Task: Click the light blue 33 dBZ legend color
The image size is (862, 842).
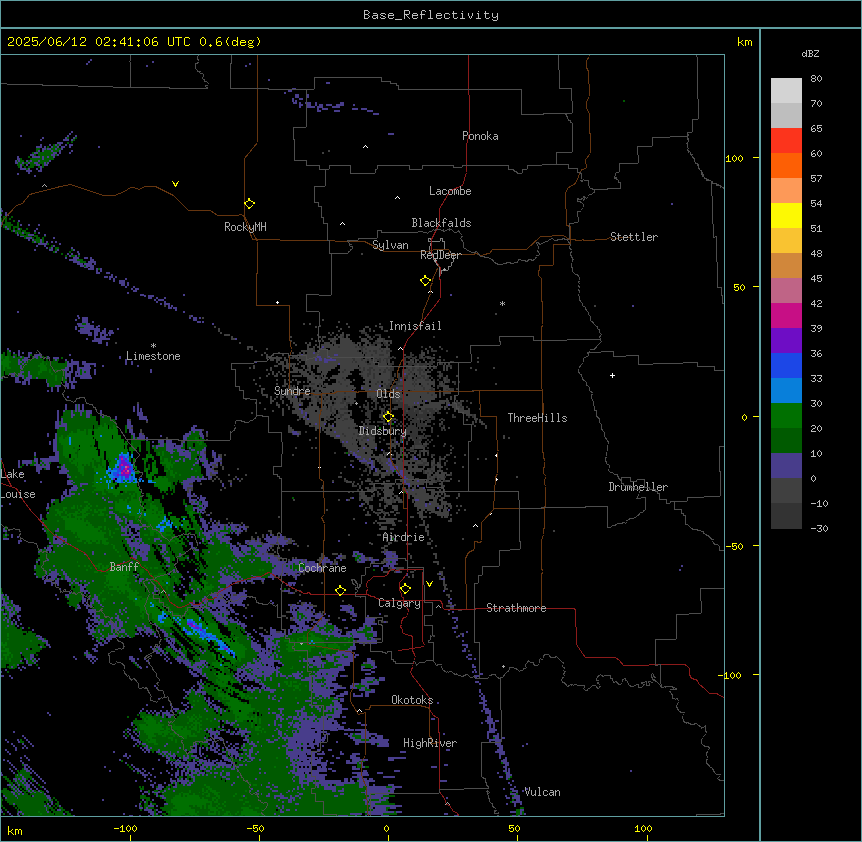Action: tap(786, 390)
